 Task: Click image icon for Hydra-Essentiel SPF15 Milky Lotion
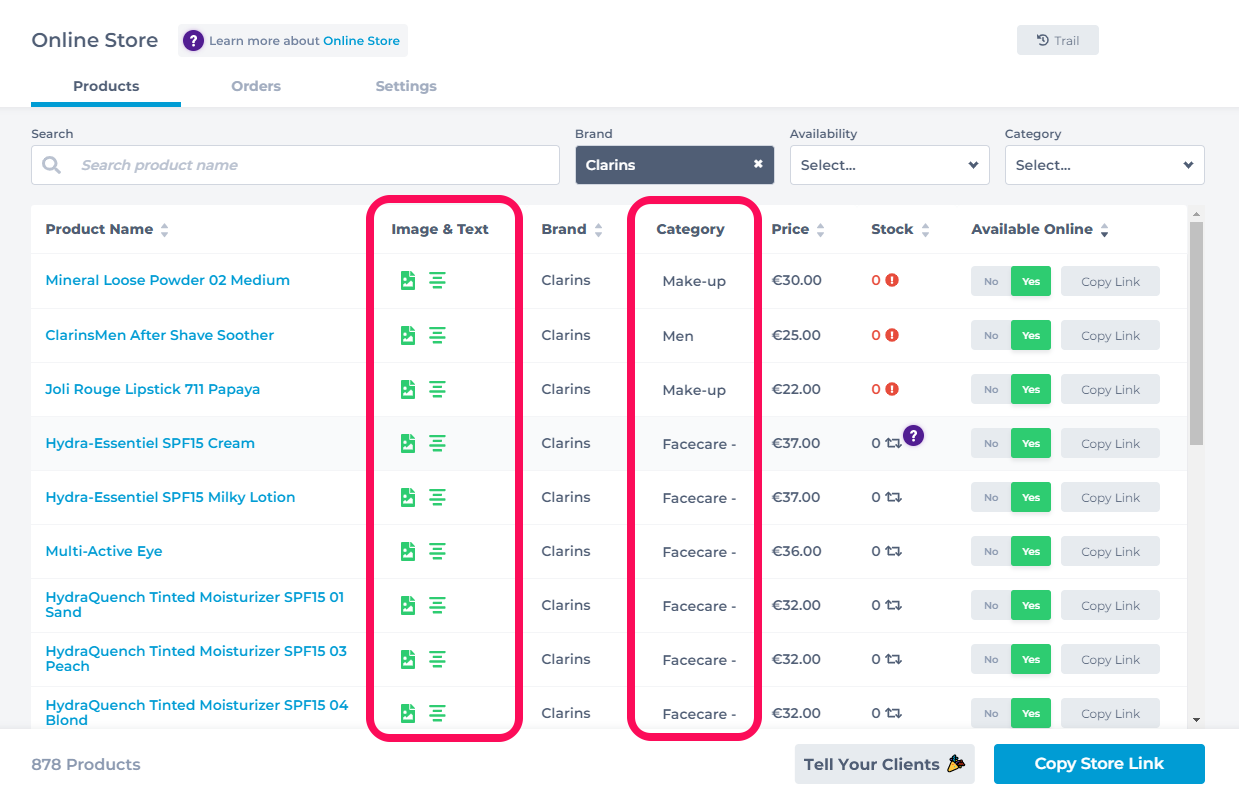[408, 497]
